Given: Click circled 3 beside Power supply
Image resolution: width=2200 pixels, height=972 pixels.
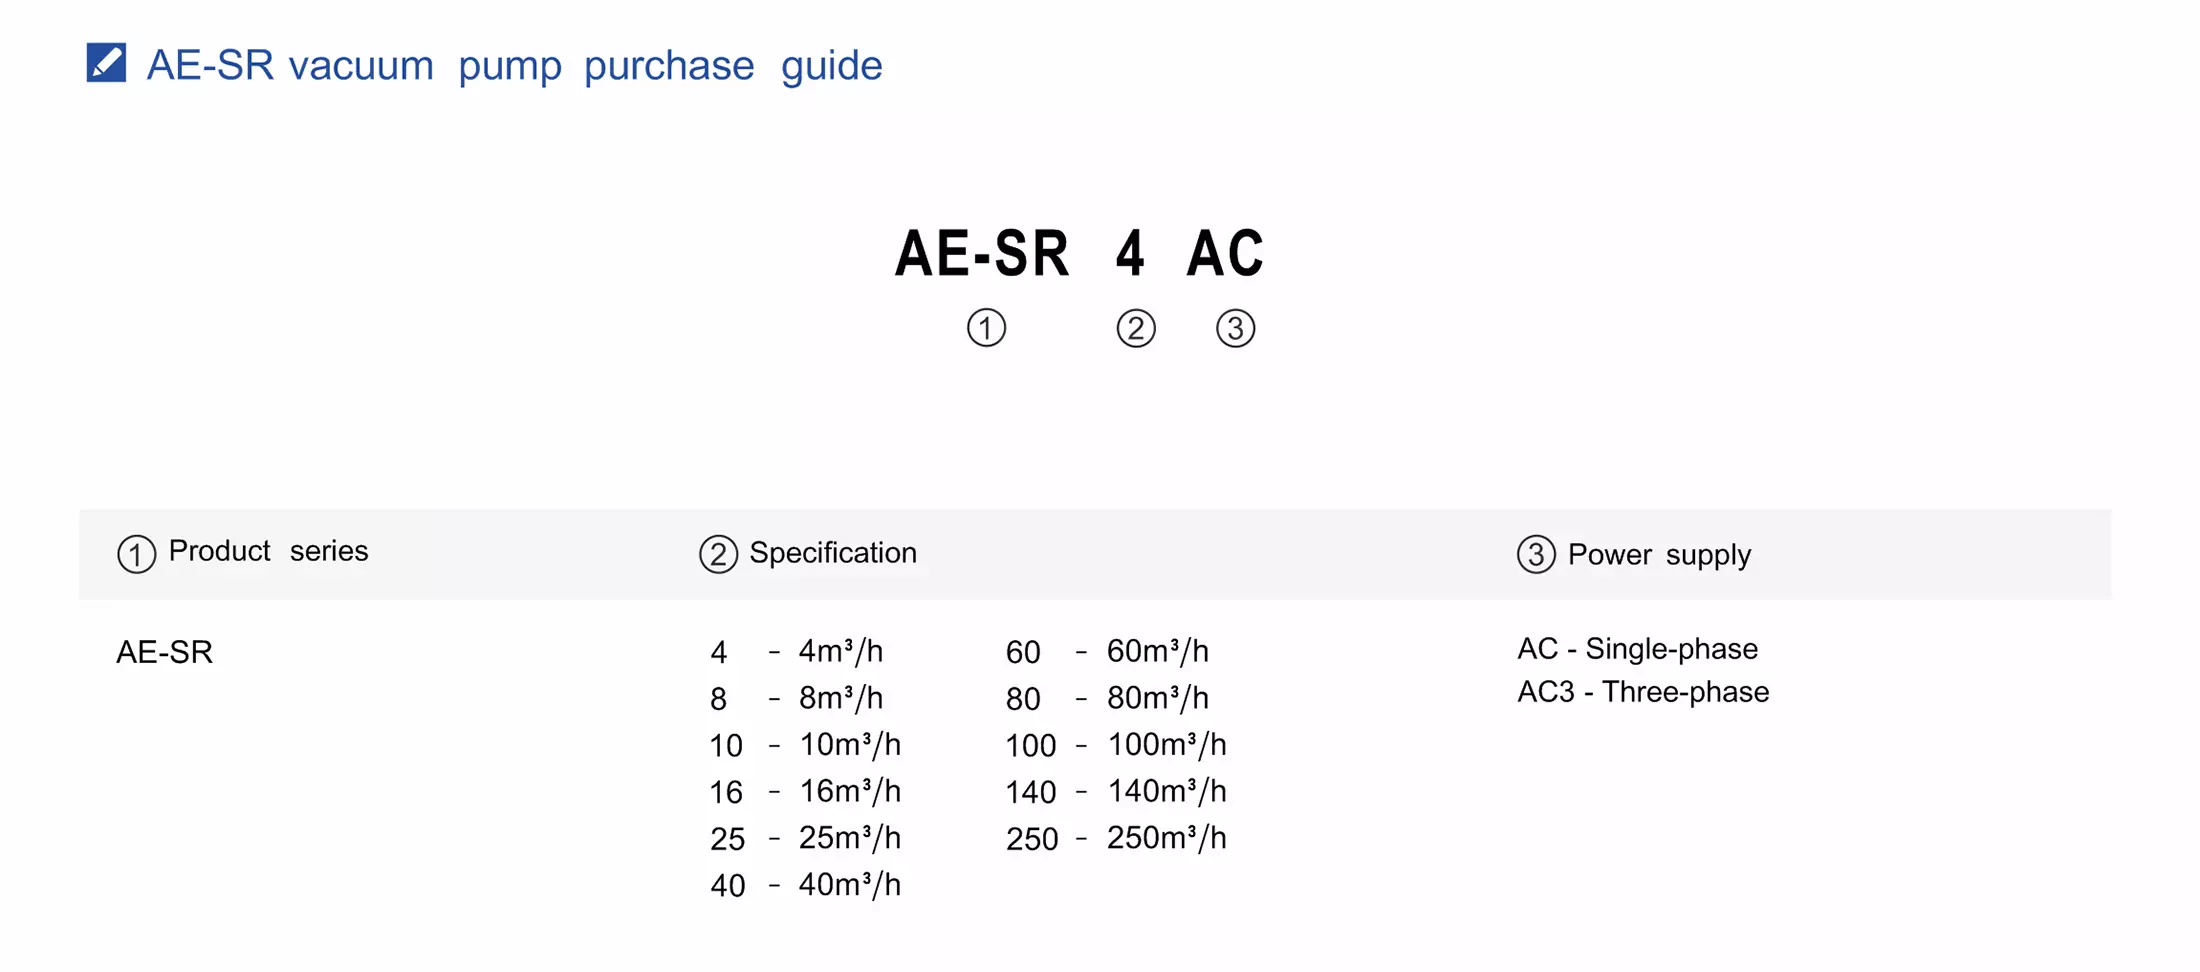Looking at the screenshot, I should click(1536, 554).
